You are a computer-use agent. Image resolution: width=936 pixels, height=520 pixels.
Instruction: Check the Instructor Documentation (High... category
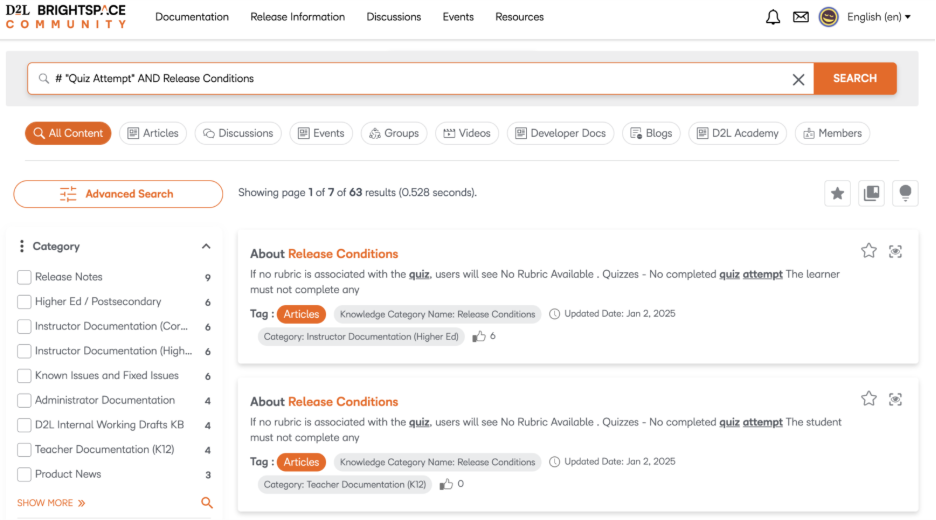(x=24, y=351)
